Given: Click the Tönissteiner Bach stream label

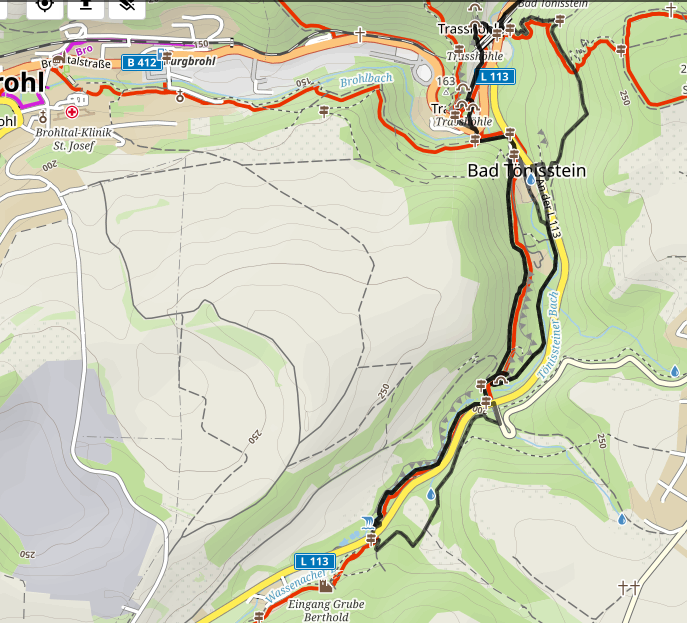Looking at the screenshot, I should pyautogui.click(x=549, y=335).
